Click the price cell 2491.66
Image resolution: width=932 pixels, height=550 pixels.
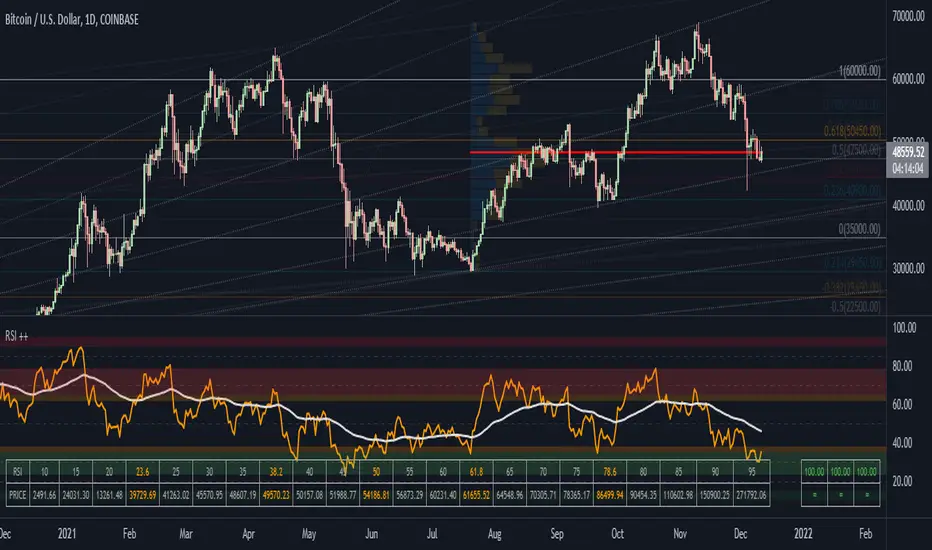point(44,495)
